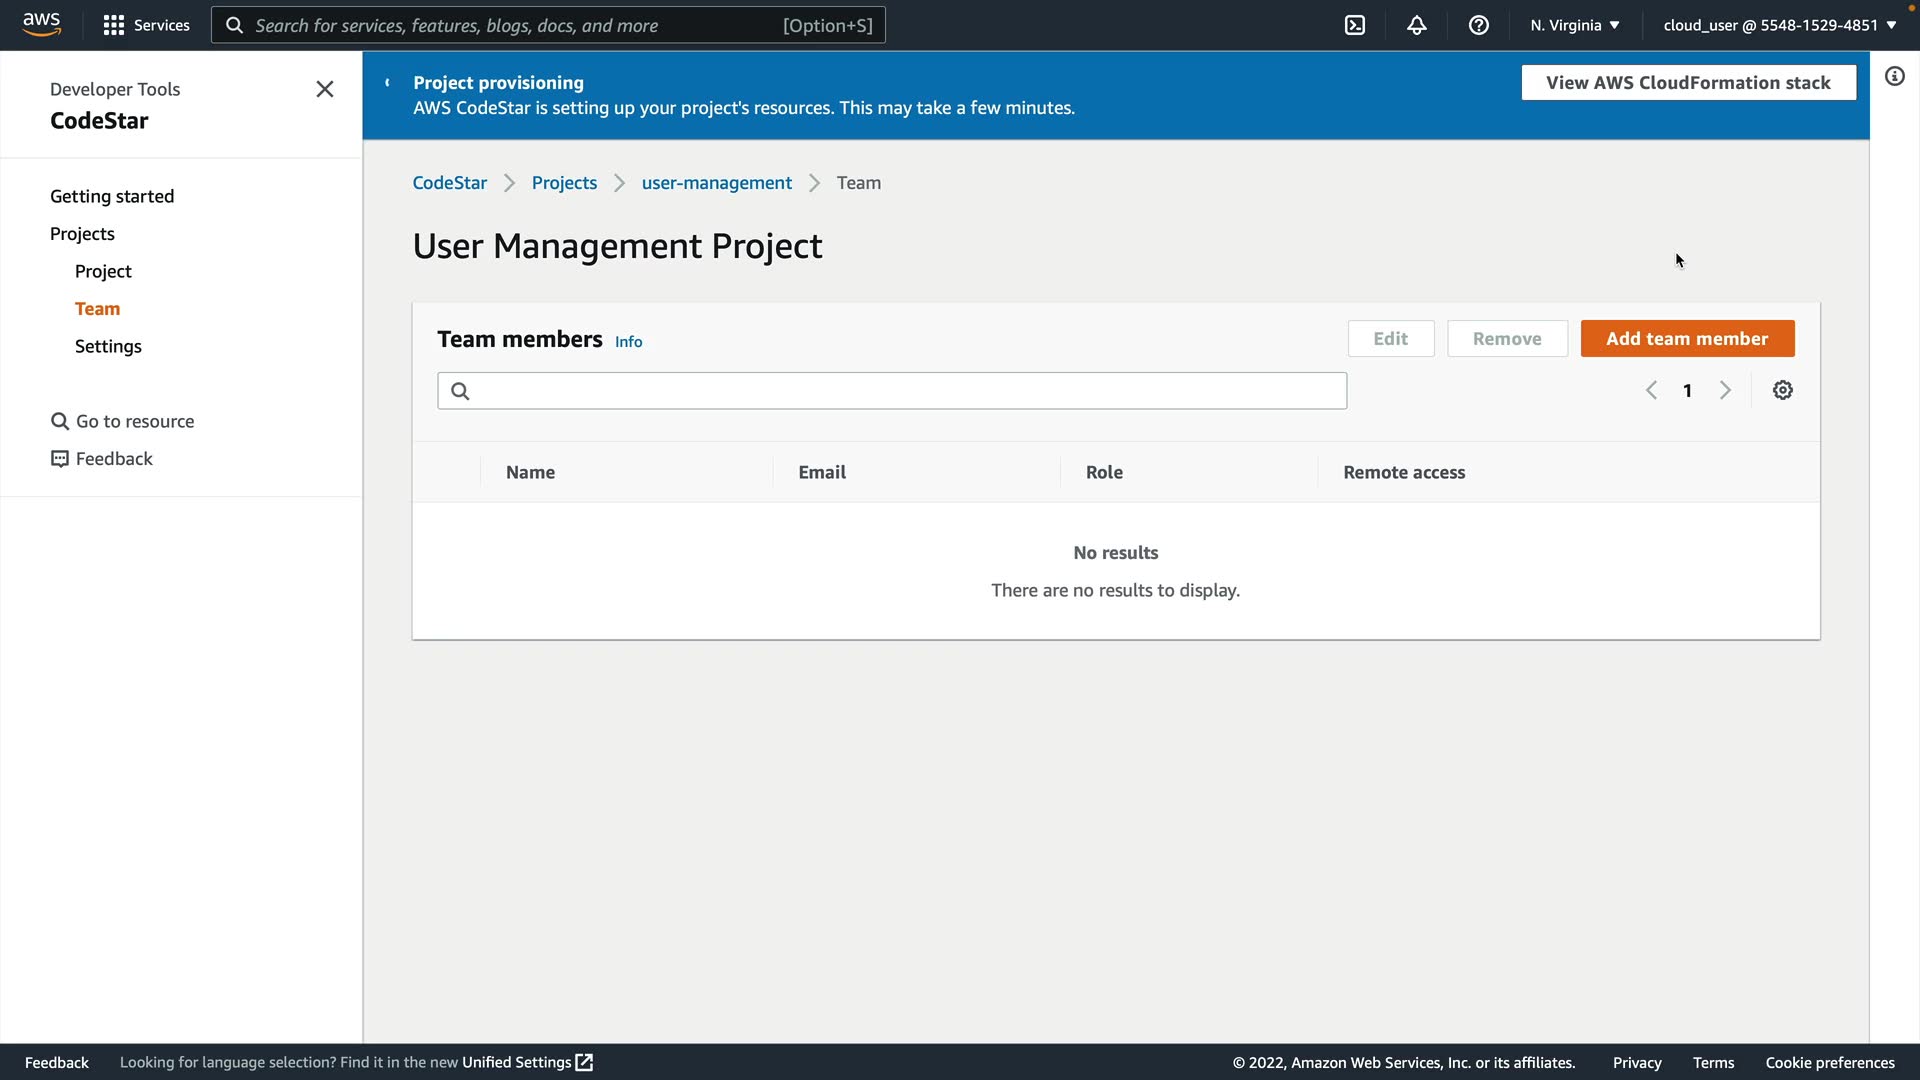Open table preferences gear icon

1783,391
